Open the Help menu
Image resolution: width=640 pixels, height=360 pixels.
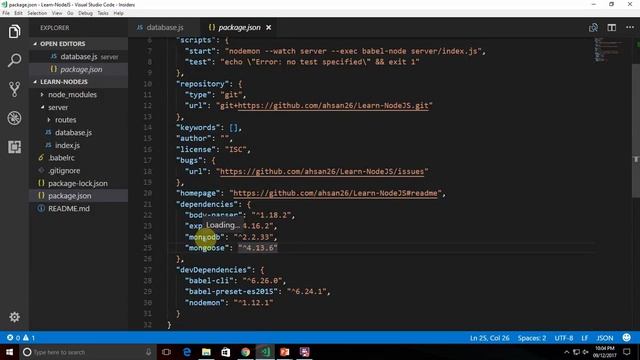[x=118, y=13]
